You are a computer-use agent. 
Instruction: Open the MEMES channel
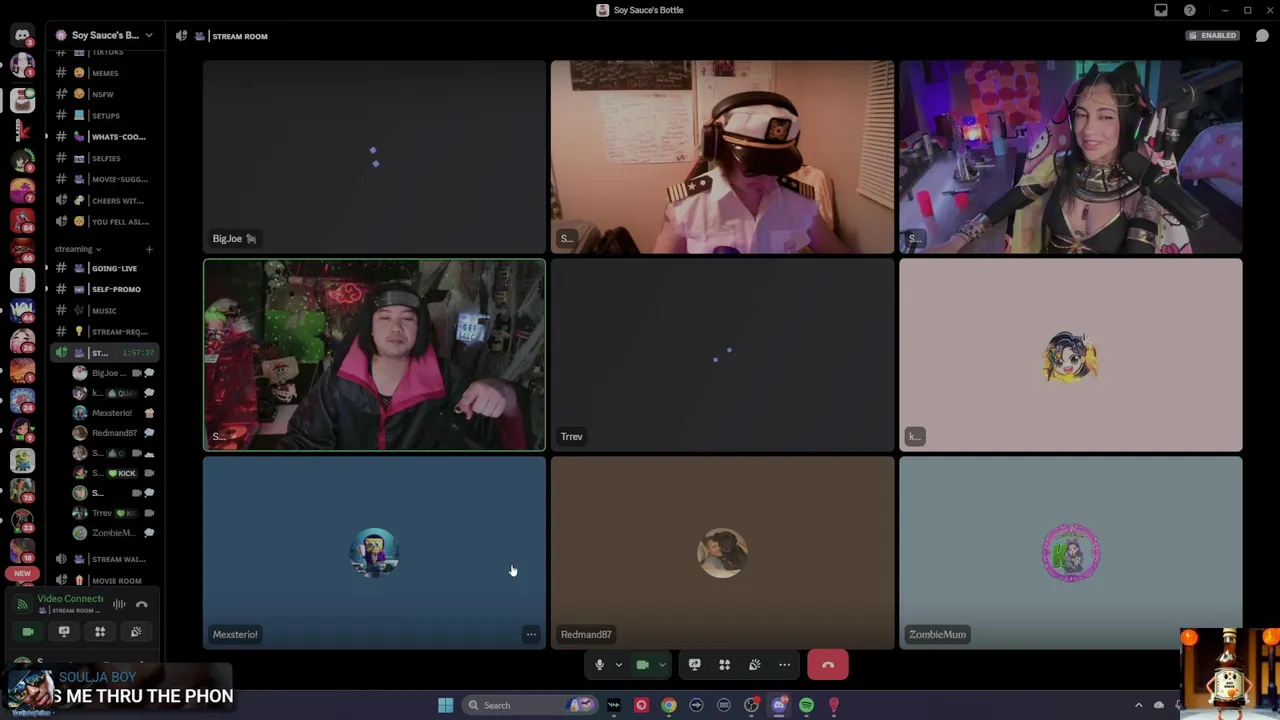point(104,73)
